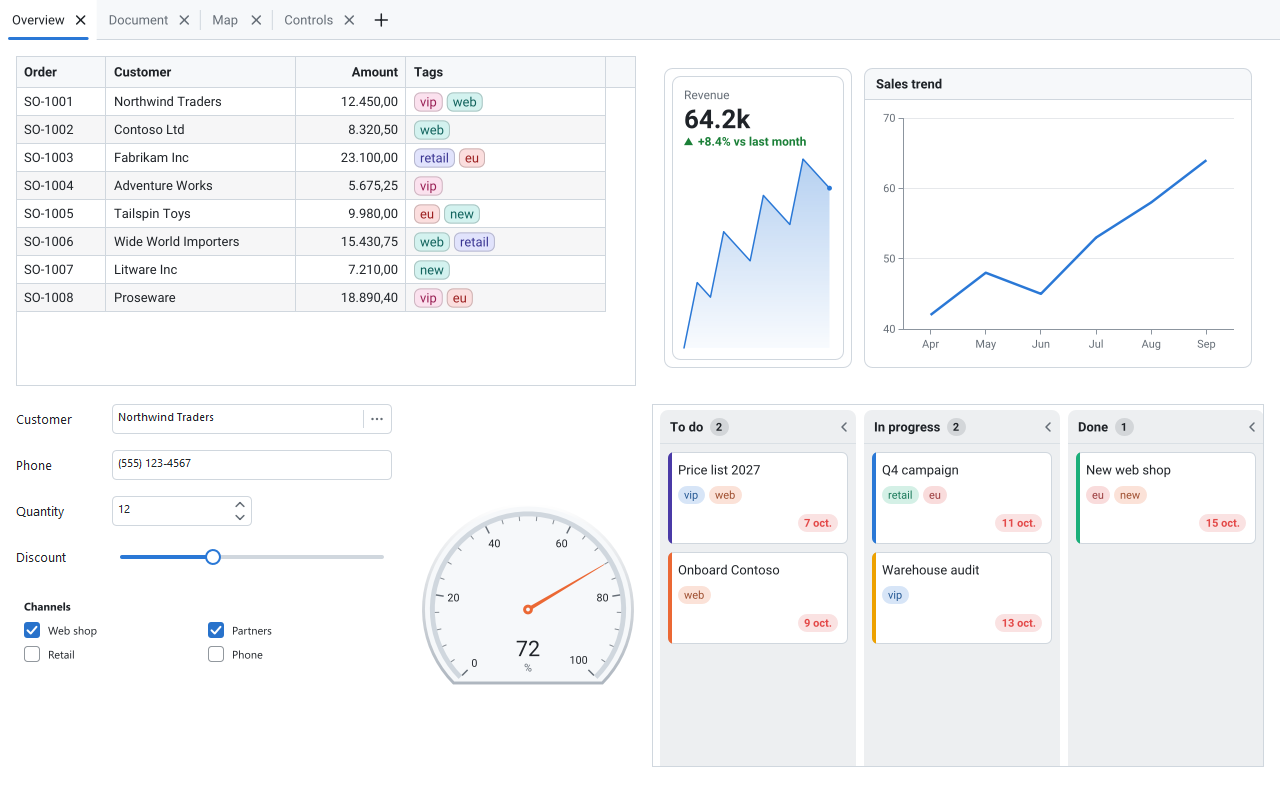
Task: Switch to the Map tab
Action: tap(225, 20)
